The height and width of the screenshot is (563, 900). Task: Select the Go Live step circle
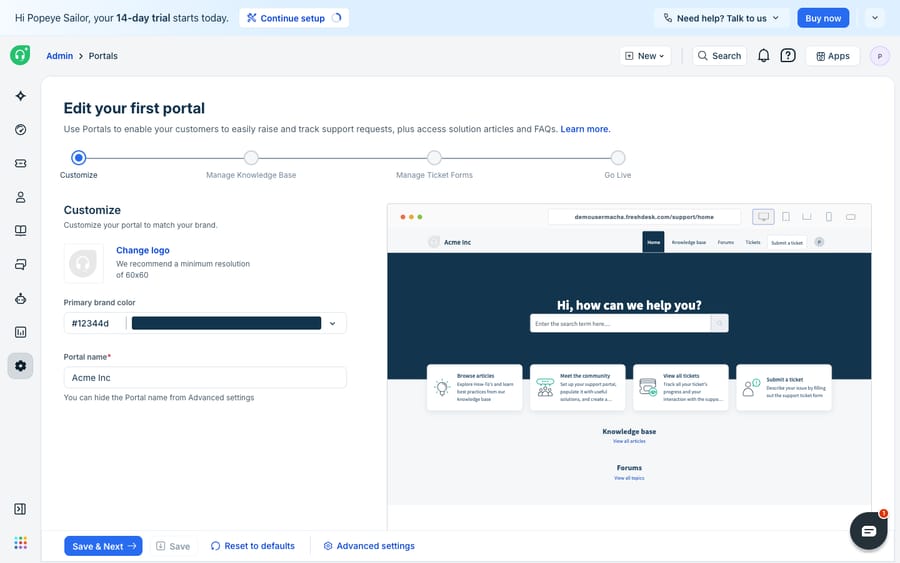coord(618,157)
